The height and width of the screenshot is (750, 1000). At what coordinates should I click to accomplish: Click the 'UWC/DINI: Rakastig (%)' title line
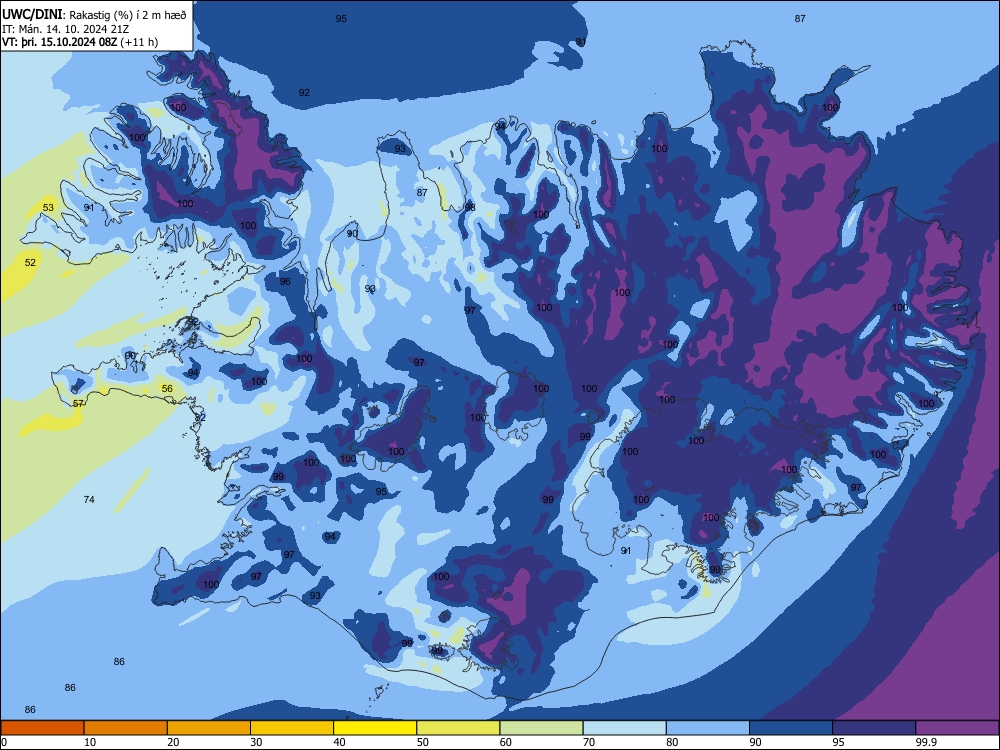(94, 14)
